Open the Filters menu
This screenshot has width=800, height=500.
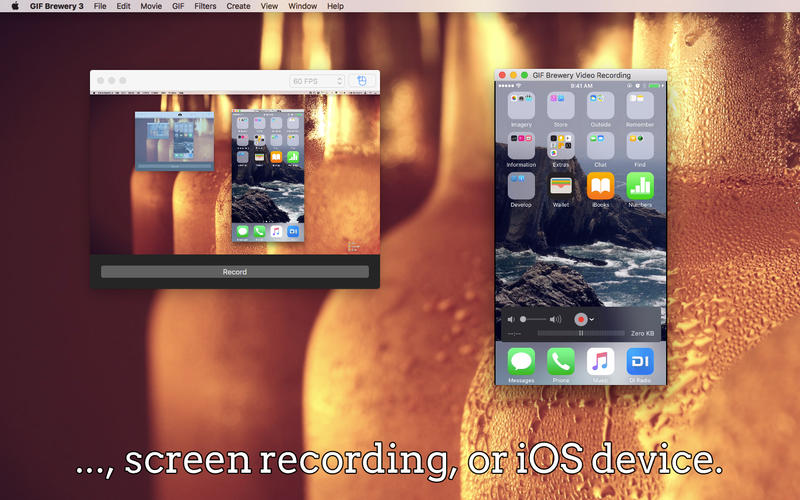point(205,6)
